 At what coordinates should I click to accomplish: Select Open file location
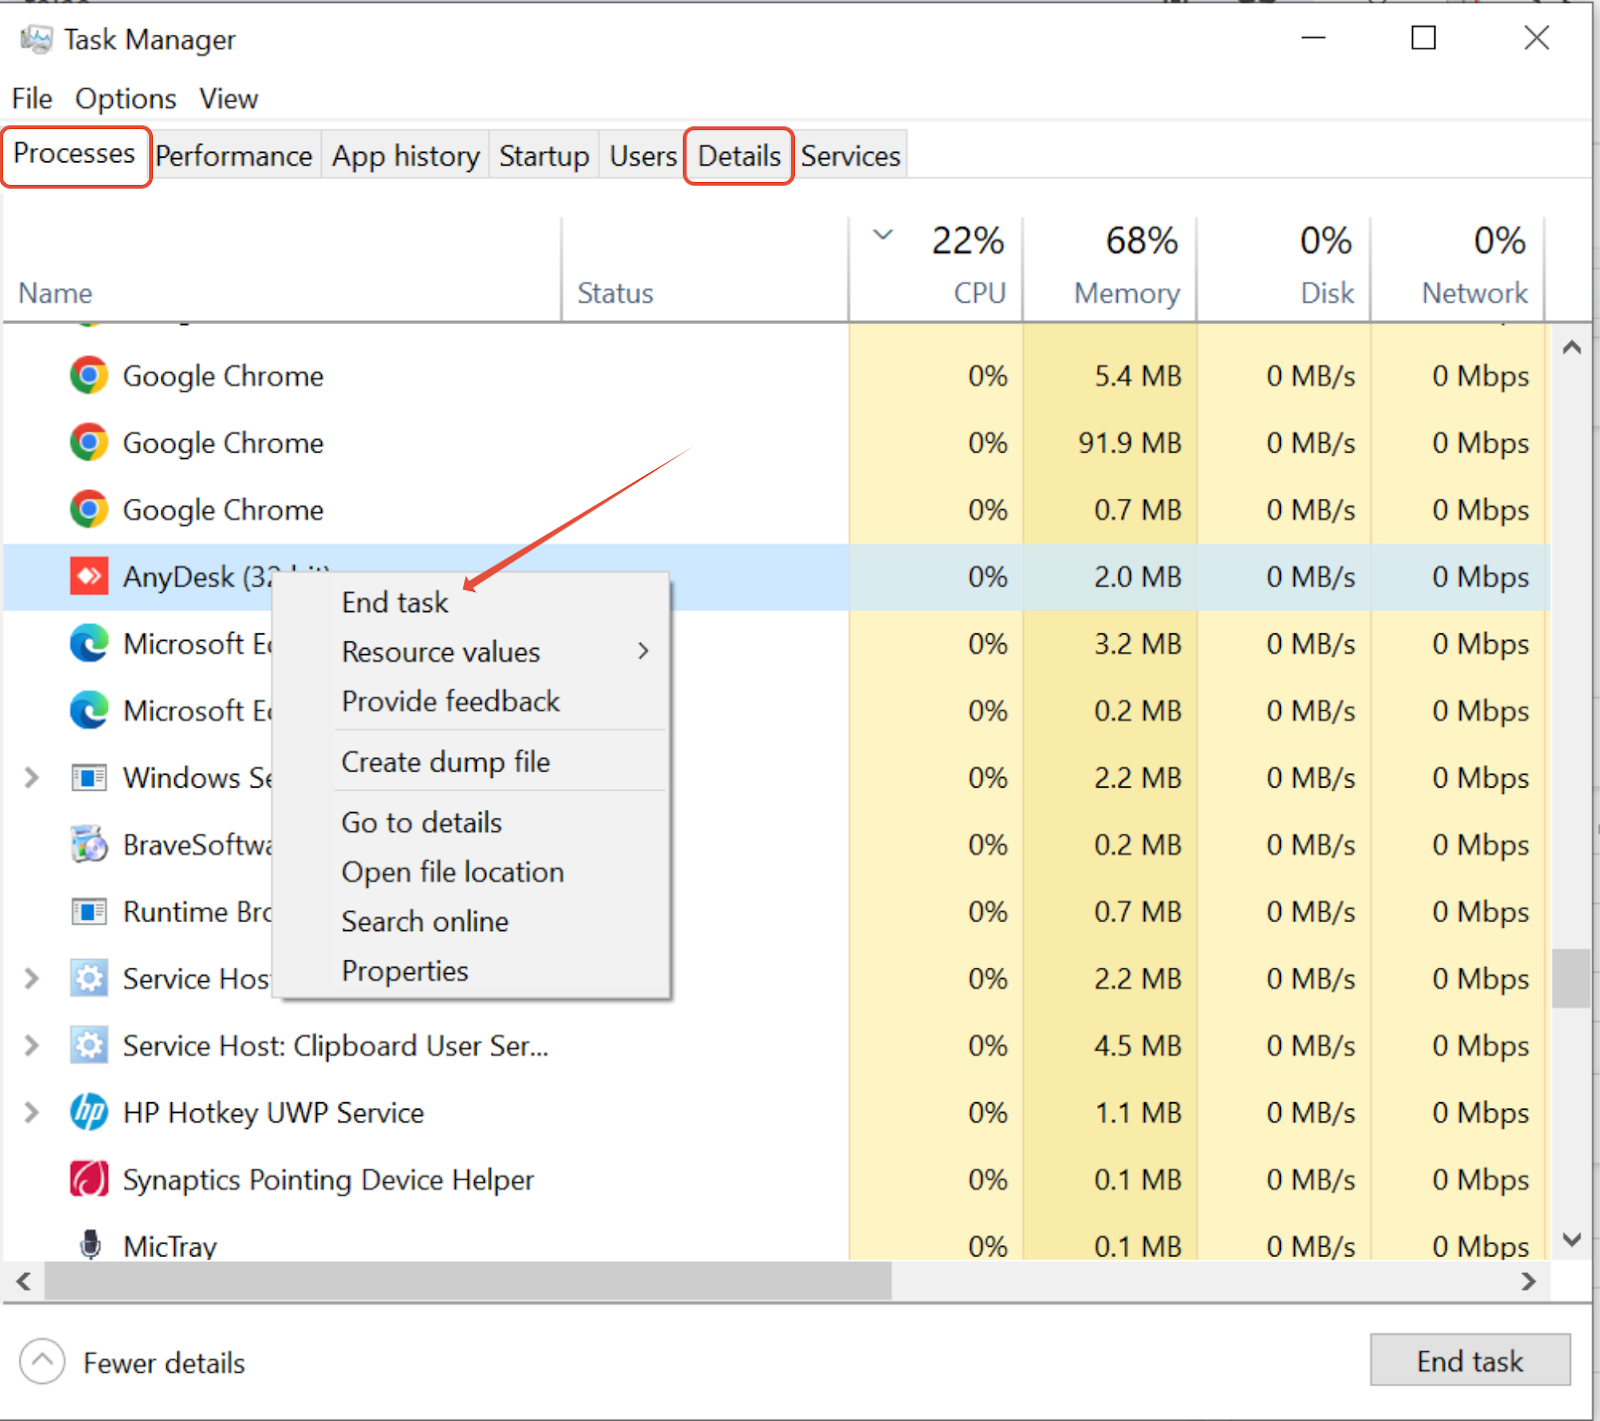[x=453, y=872]
